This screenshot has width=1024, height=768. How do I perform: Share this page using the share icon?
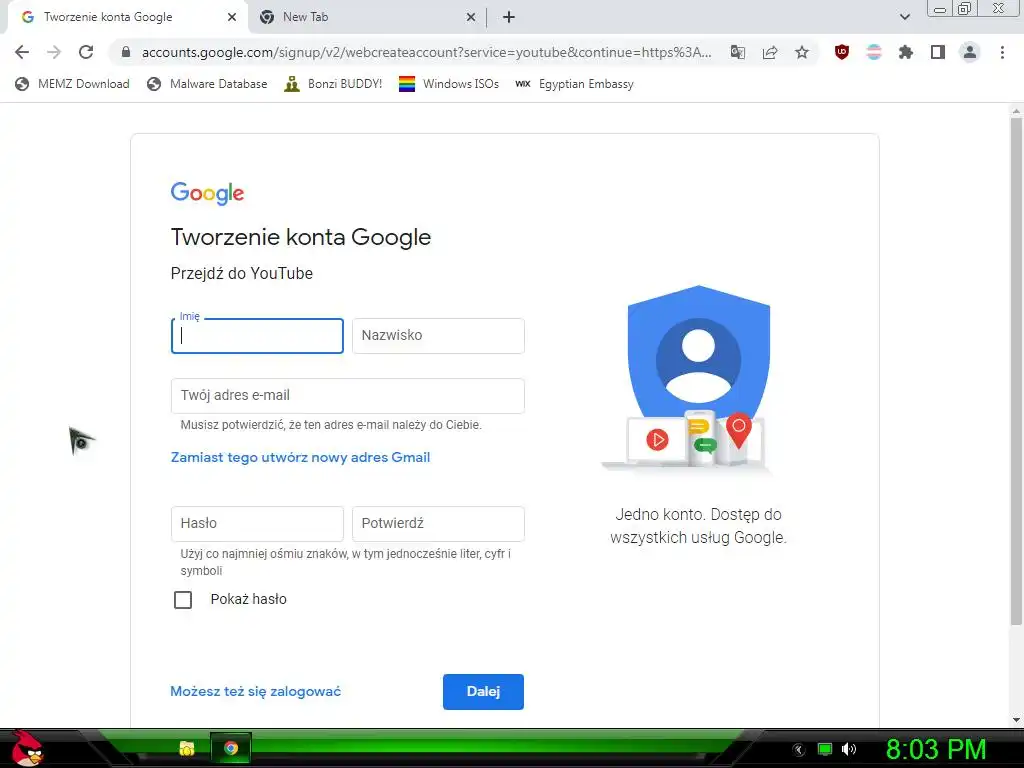pyautogui.click(x=770, y=52)
